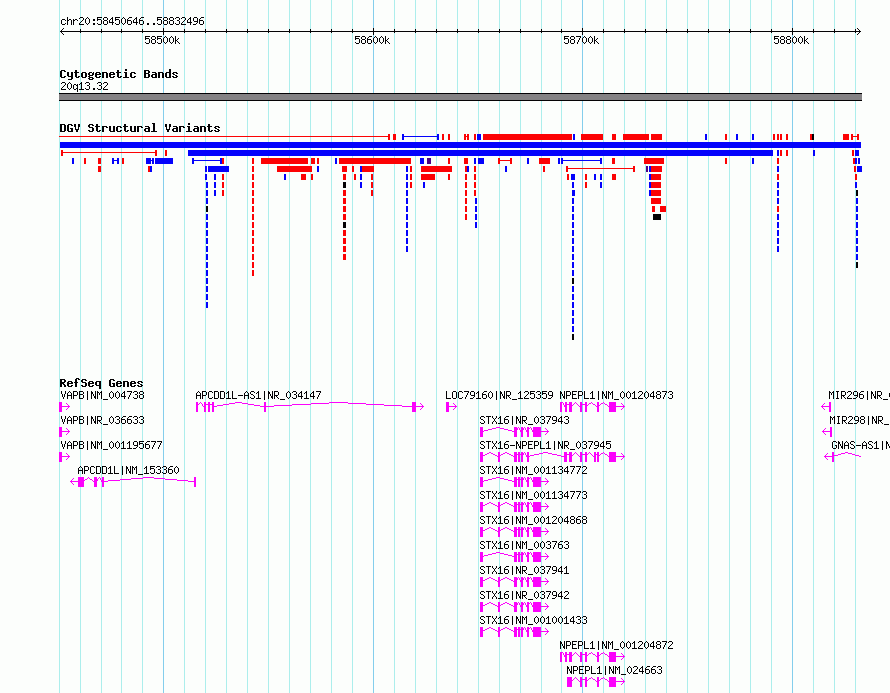Select the STX16|NR_037943 transcript label
890x693 pixels.
tap(524, 420)
